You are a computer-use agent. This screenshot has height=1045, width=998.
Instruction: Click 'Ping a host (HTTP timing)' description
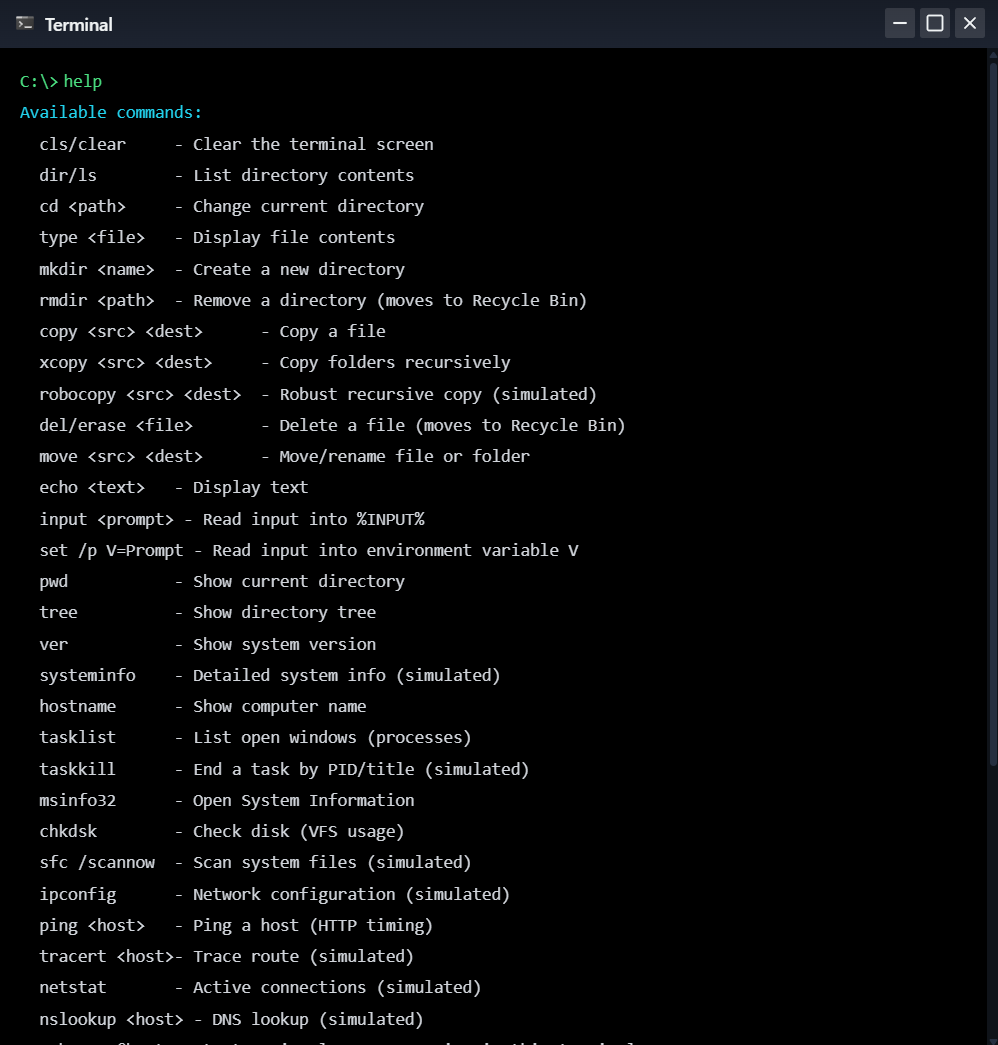[313, 925]
